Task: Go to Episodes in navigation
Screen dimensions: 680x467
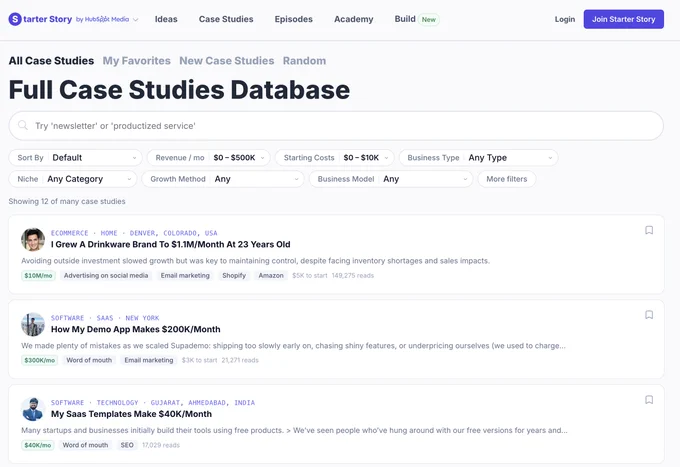Action: tap(294, 19)
